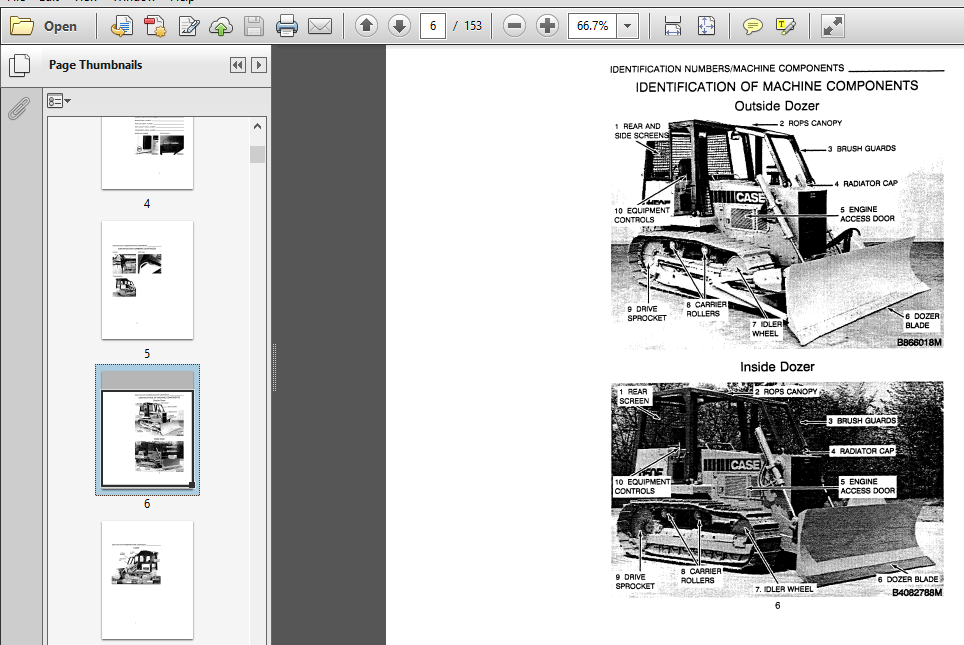
Task: Fit one full page to window icon
Action: 706,26
